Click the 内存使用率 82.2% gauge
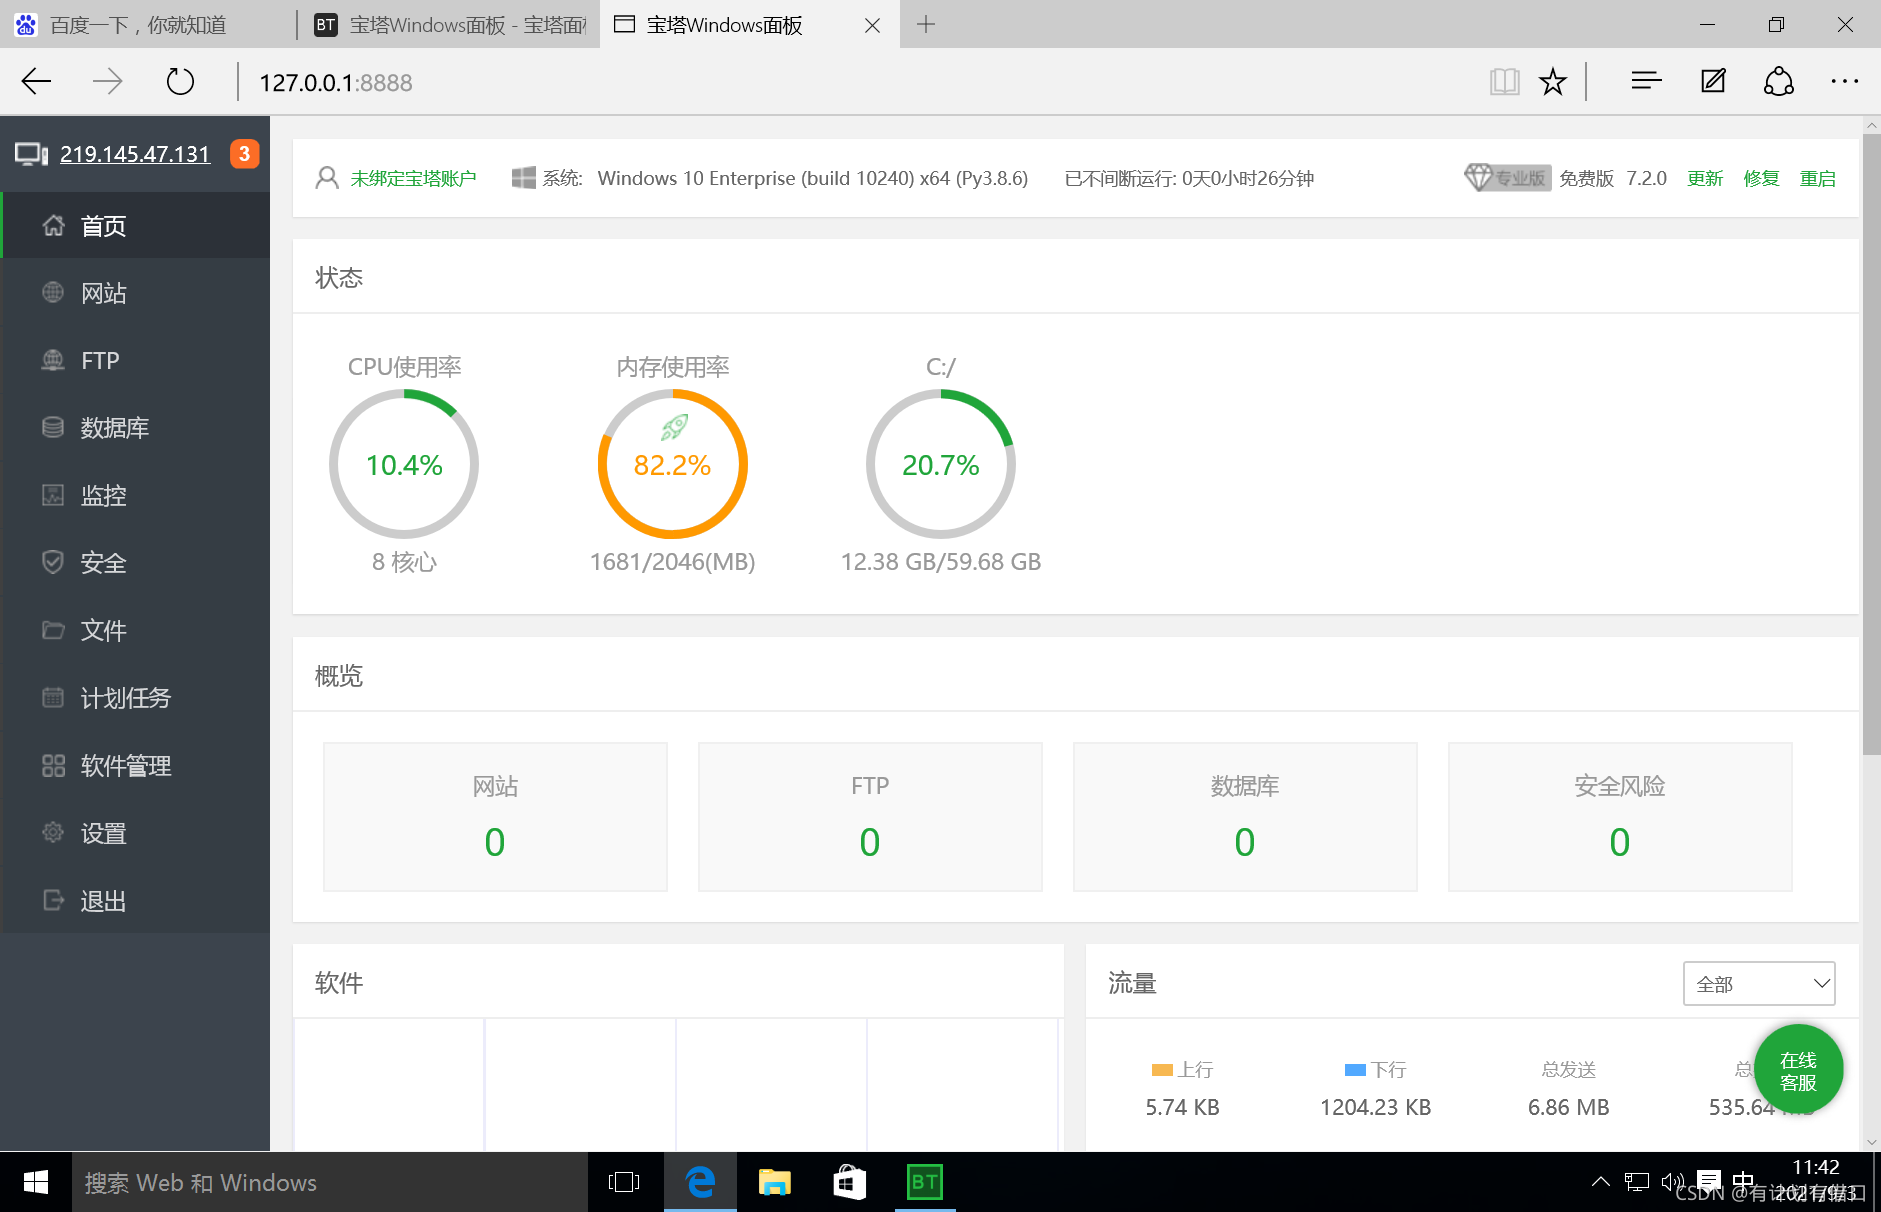Image resolution: width=1881 pixels, height=1212 pixels. click(673, 464)
